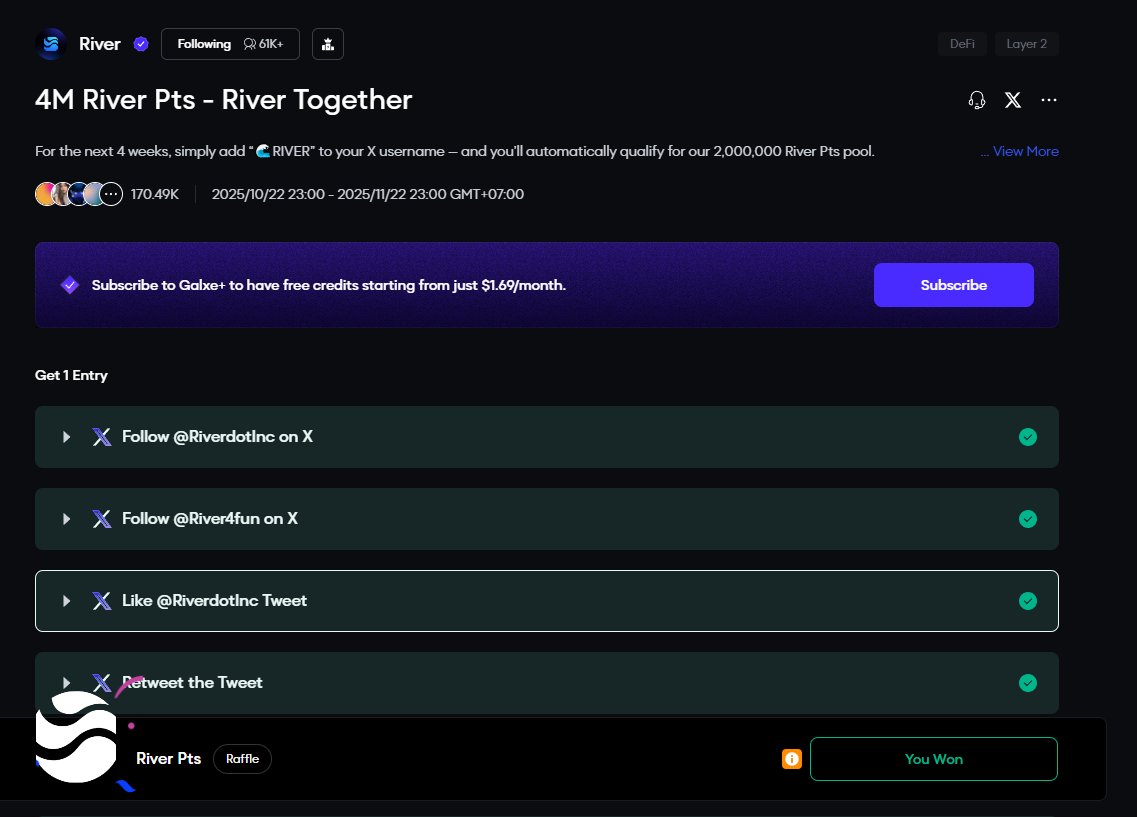Open the three-dot more options menu
This screenshot has height=817, width=1137.
[1049, 100]
